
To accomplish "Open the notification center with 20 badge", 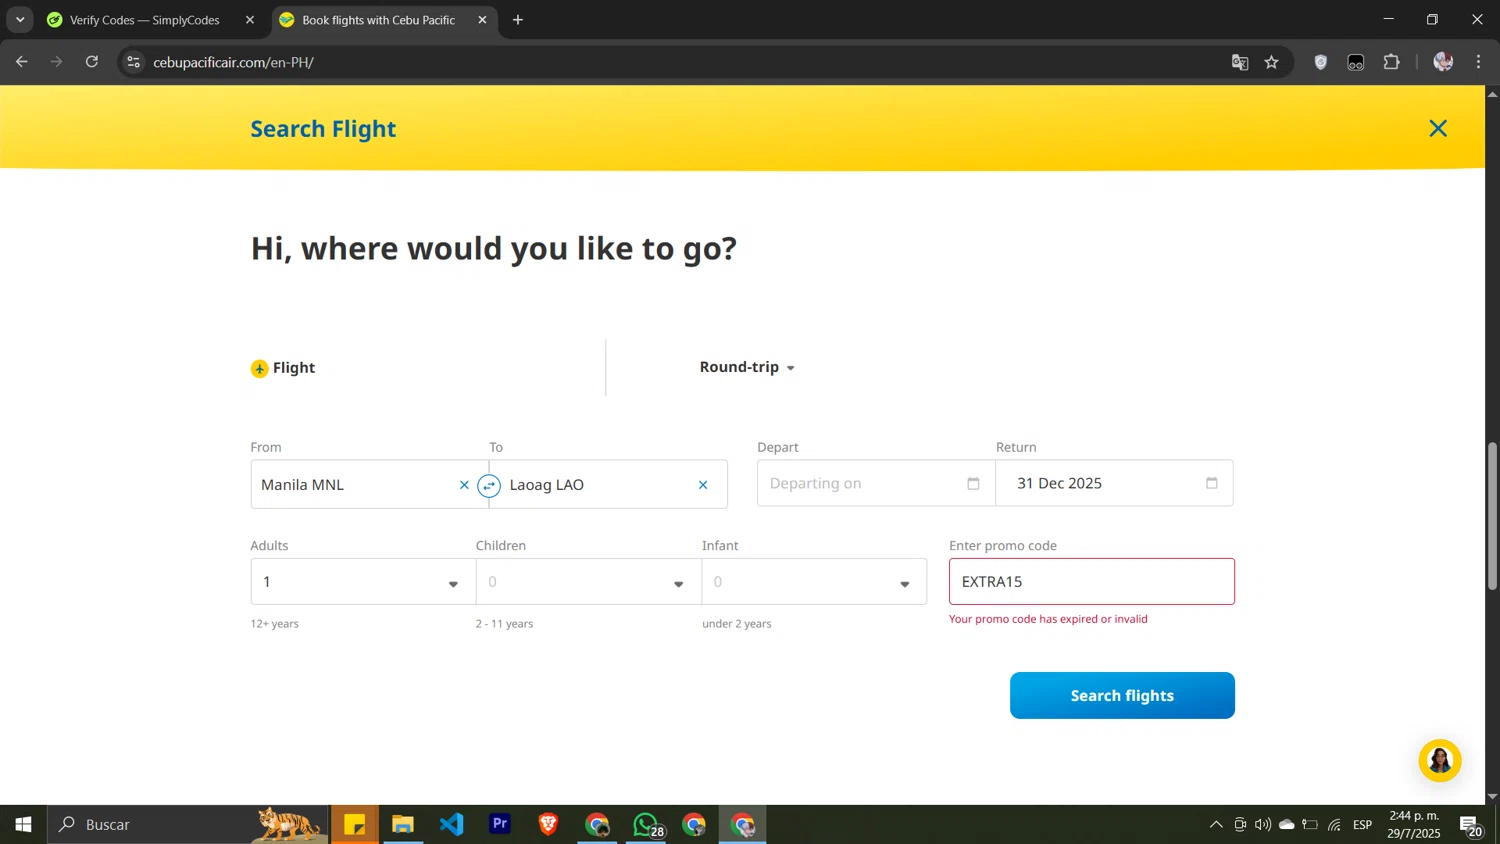I will point(1471,825).
